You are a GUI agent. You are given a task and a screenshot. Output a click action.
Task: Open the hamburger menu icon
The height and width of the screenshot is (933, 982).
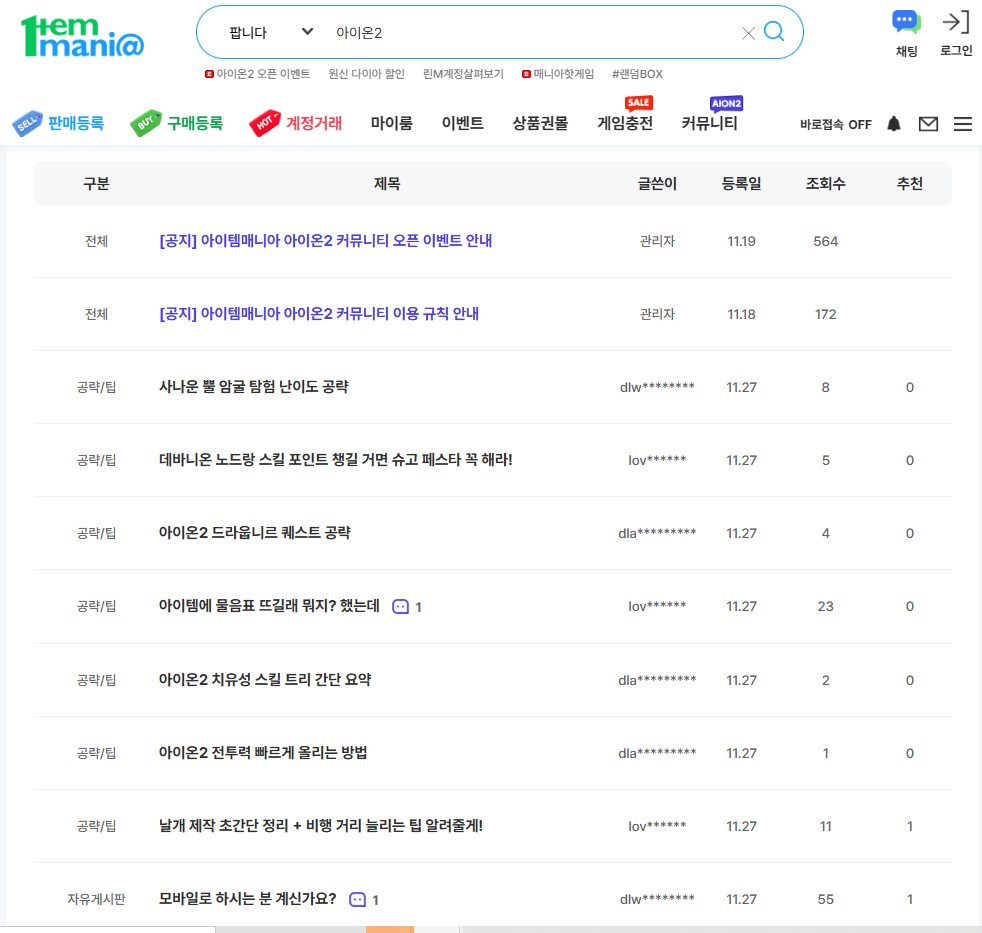point(963,124)
